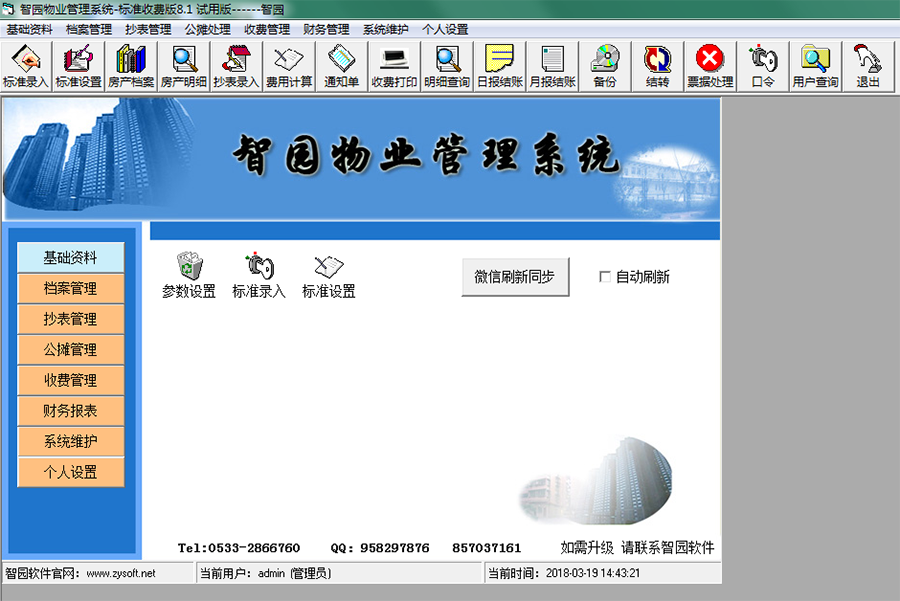The image size is (900, 601).
Task: Select 抄表管理 in the sidebar
Action: point(71,319)
